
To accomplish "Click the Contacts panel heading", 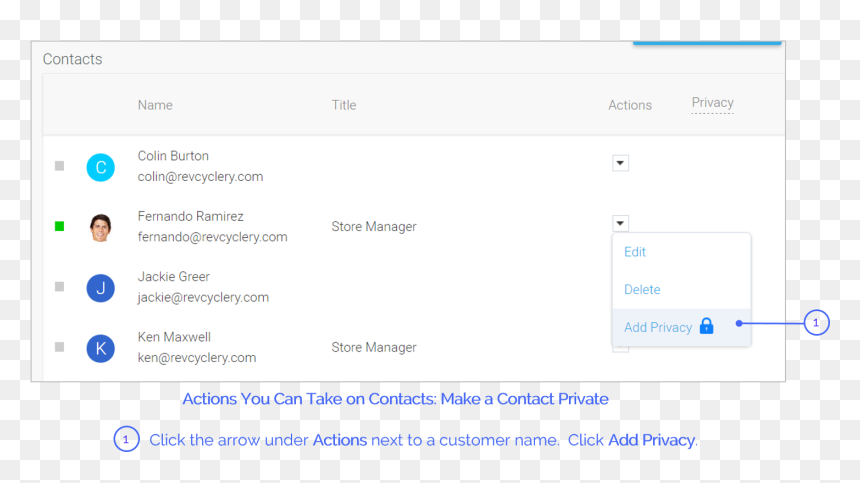I will click(72, 59).
